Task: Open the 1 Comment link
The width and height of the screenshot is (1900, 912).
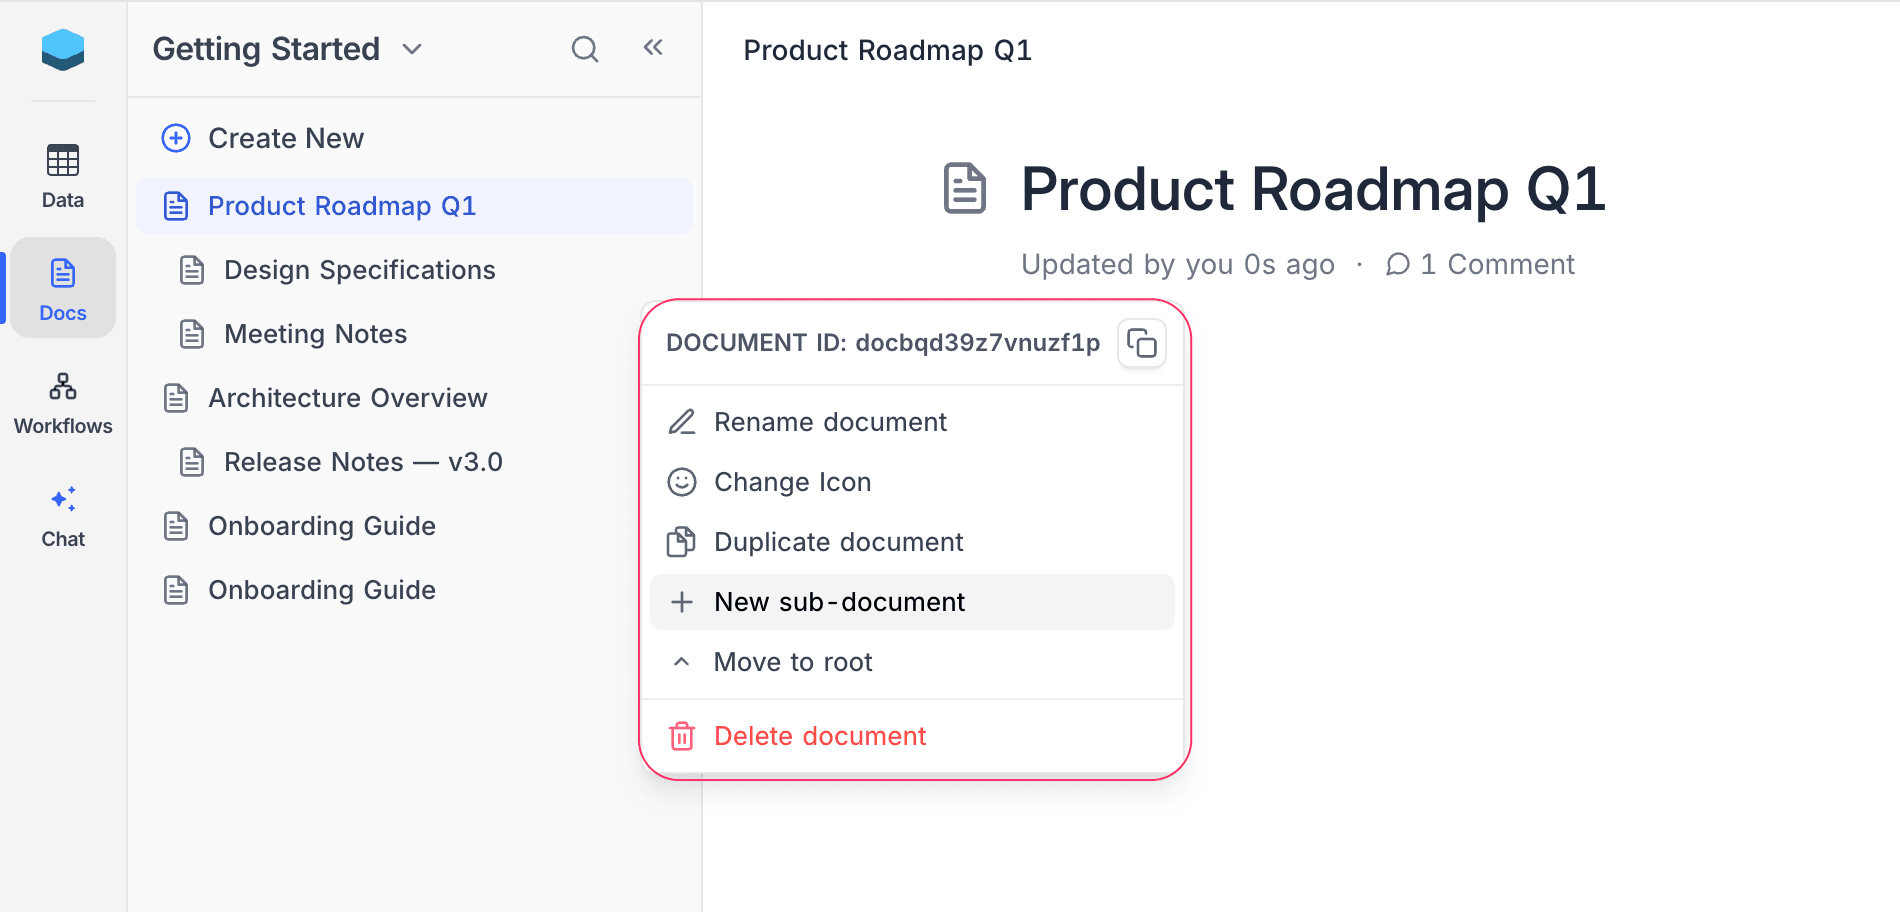Action: tap(1497, 264)
